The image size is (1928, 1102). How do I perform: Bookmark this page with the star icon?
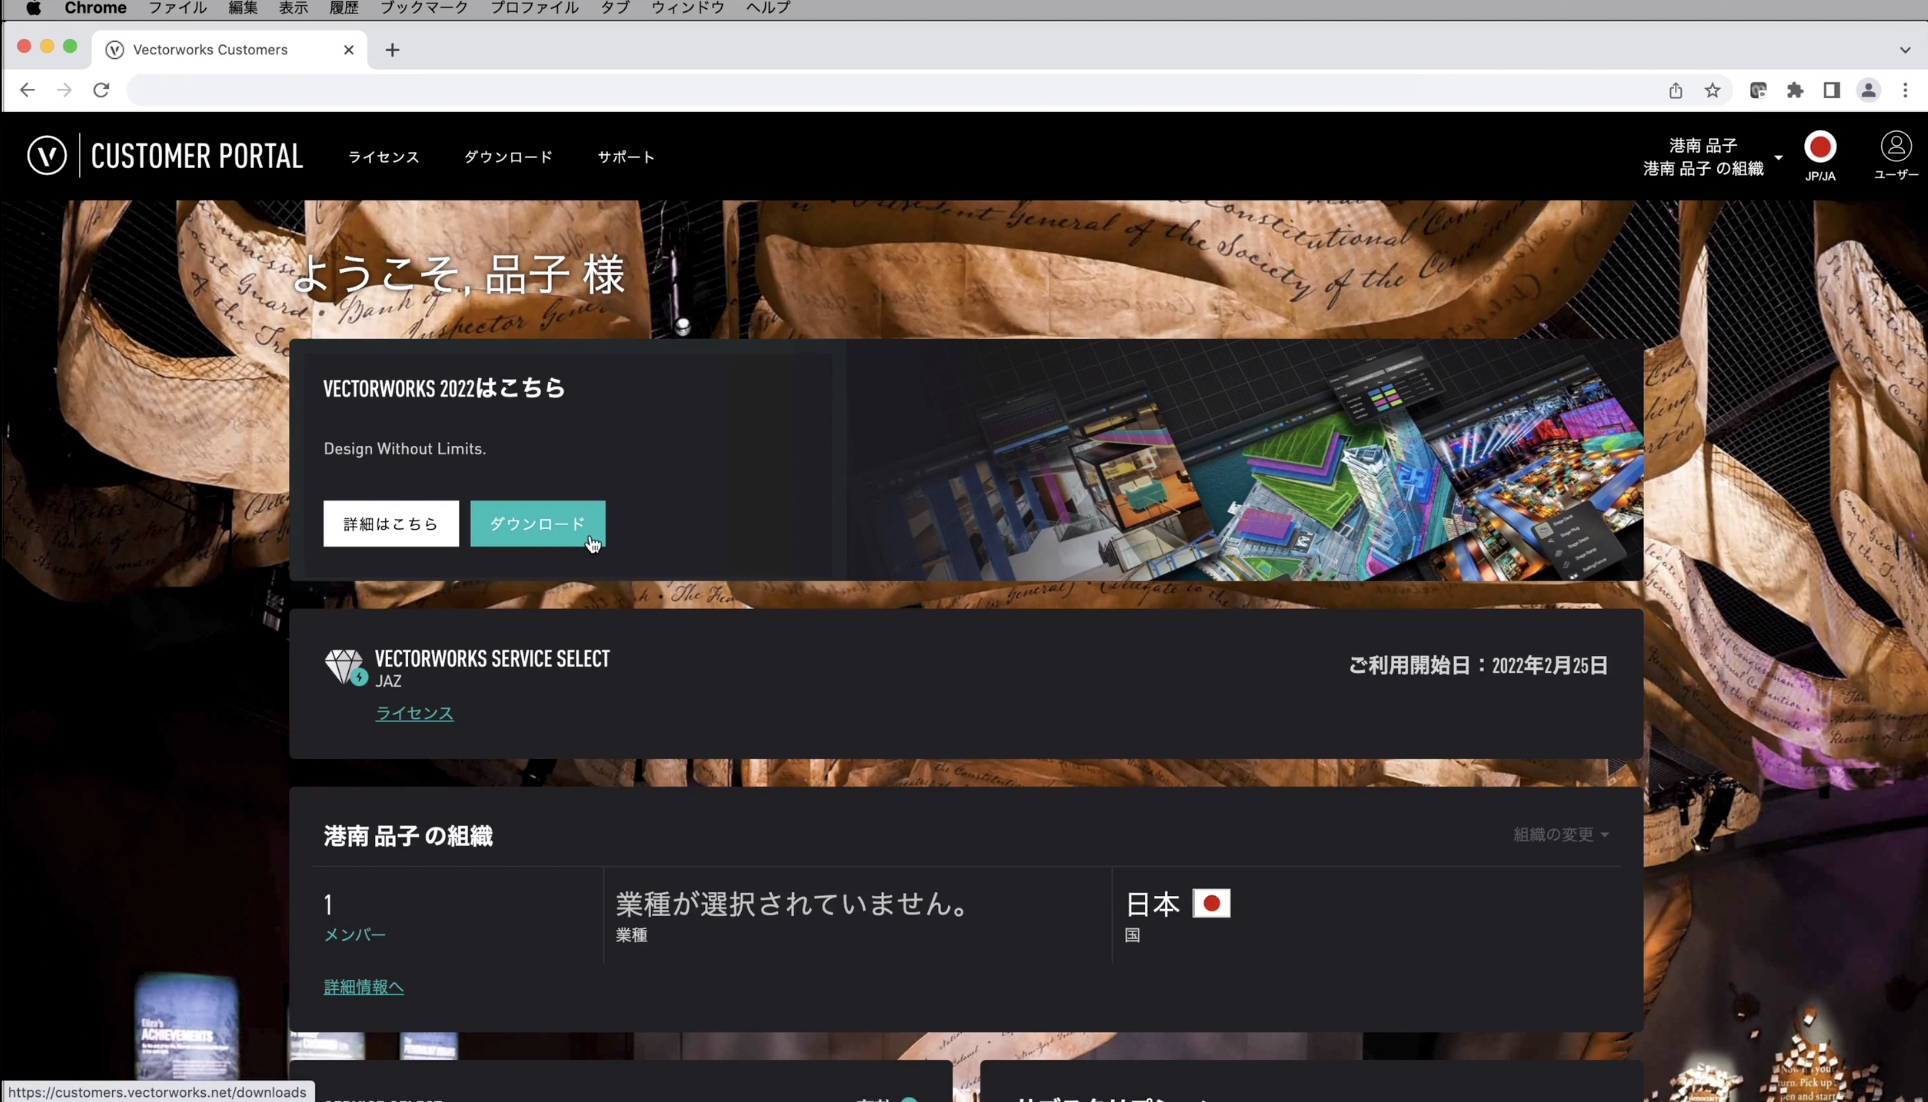1713,90
